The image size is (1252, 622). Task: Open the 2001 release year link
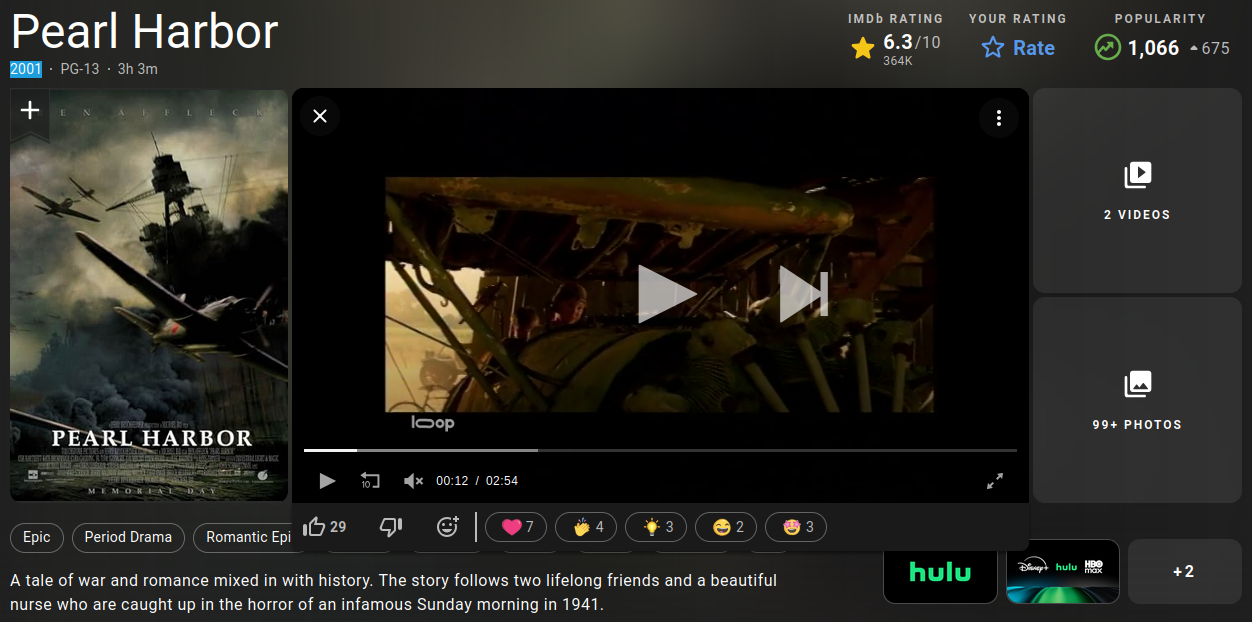click(26, 69)
